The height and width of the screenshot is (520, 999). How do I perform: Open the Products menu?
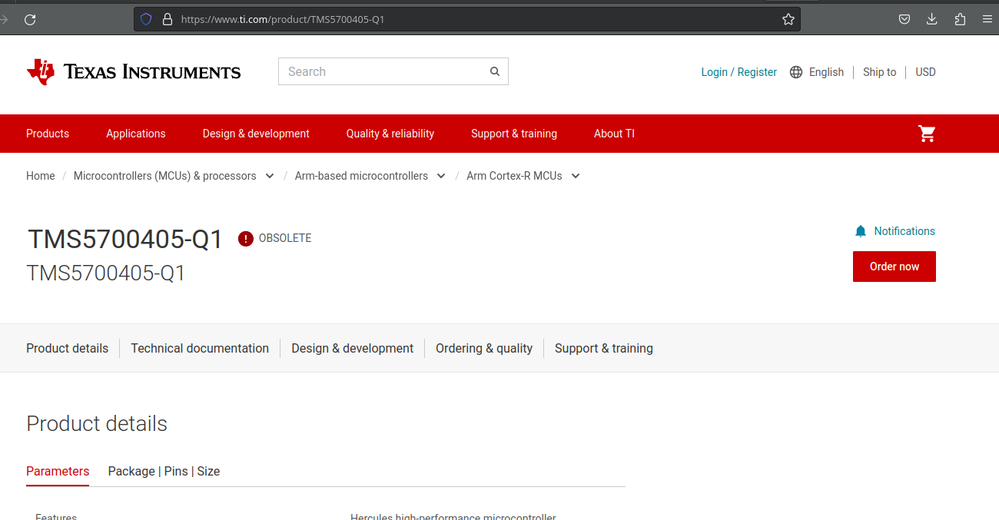click(x=48, y=133)
